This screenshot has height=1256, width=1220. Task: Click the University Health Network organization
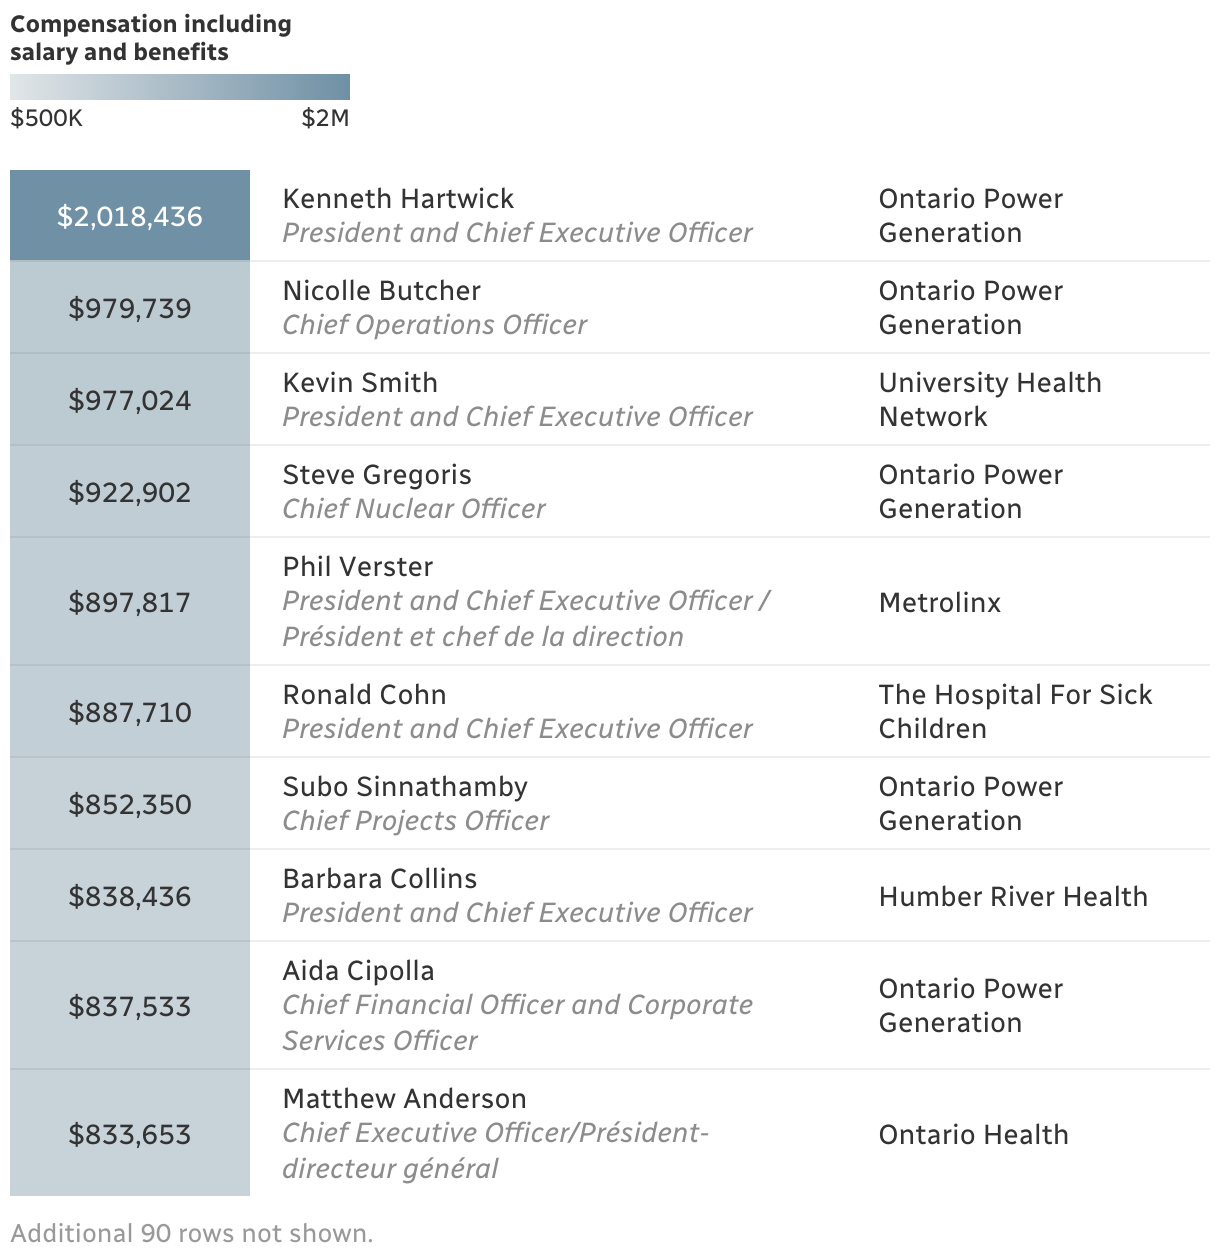coord(989,400)
